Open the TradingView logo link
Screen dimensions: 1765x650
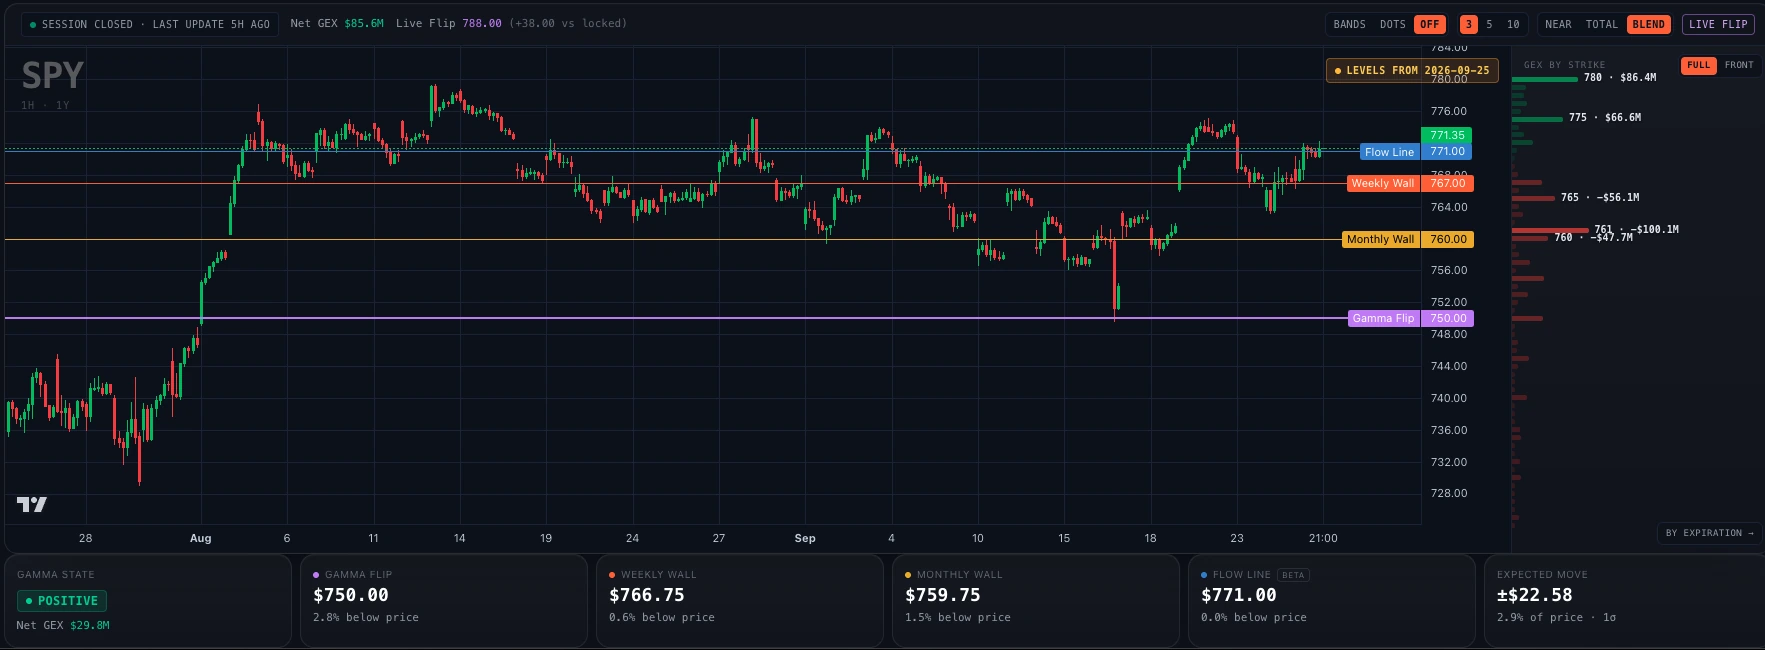(32, 504)
